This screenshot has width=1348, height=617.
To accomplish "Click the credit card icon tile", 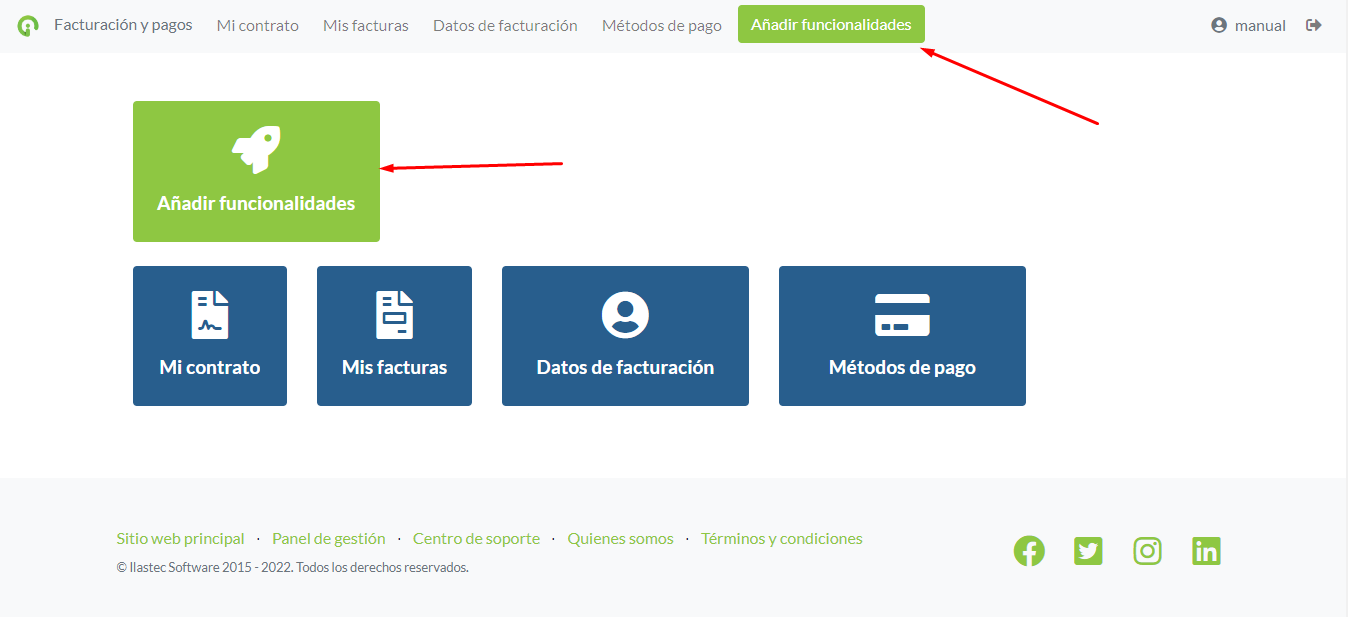I will pos(902,314).
